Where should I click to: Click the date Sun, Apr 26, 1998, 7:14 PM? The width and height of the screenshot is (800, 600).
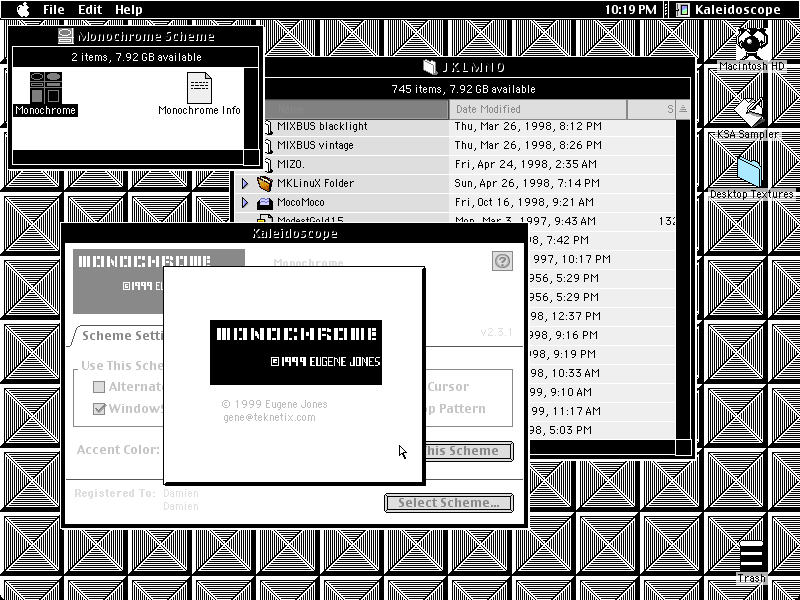coord(528,183)
